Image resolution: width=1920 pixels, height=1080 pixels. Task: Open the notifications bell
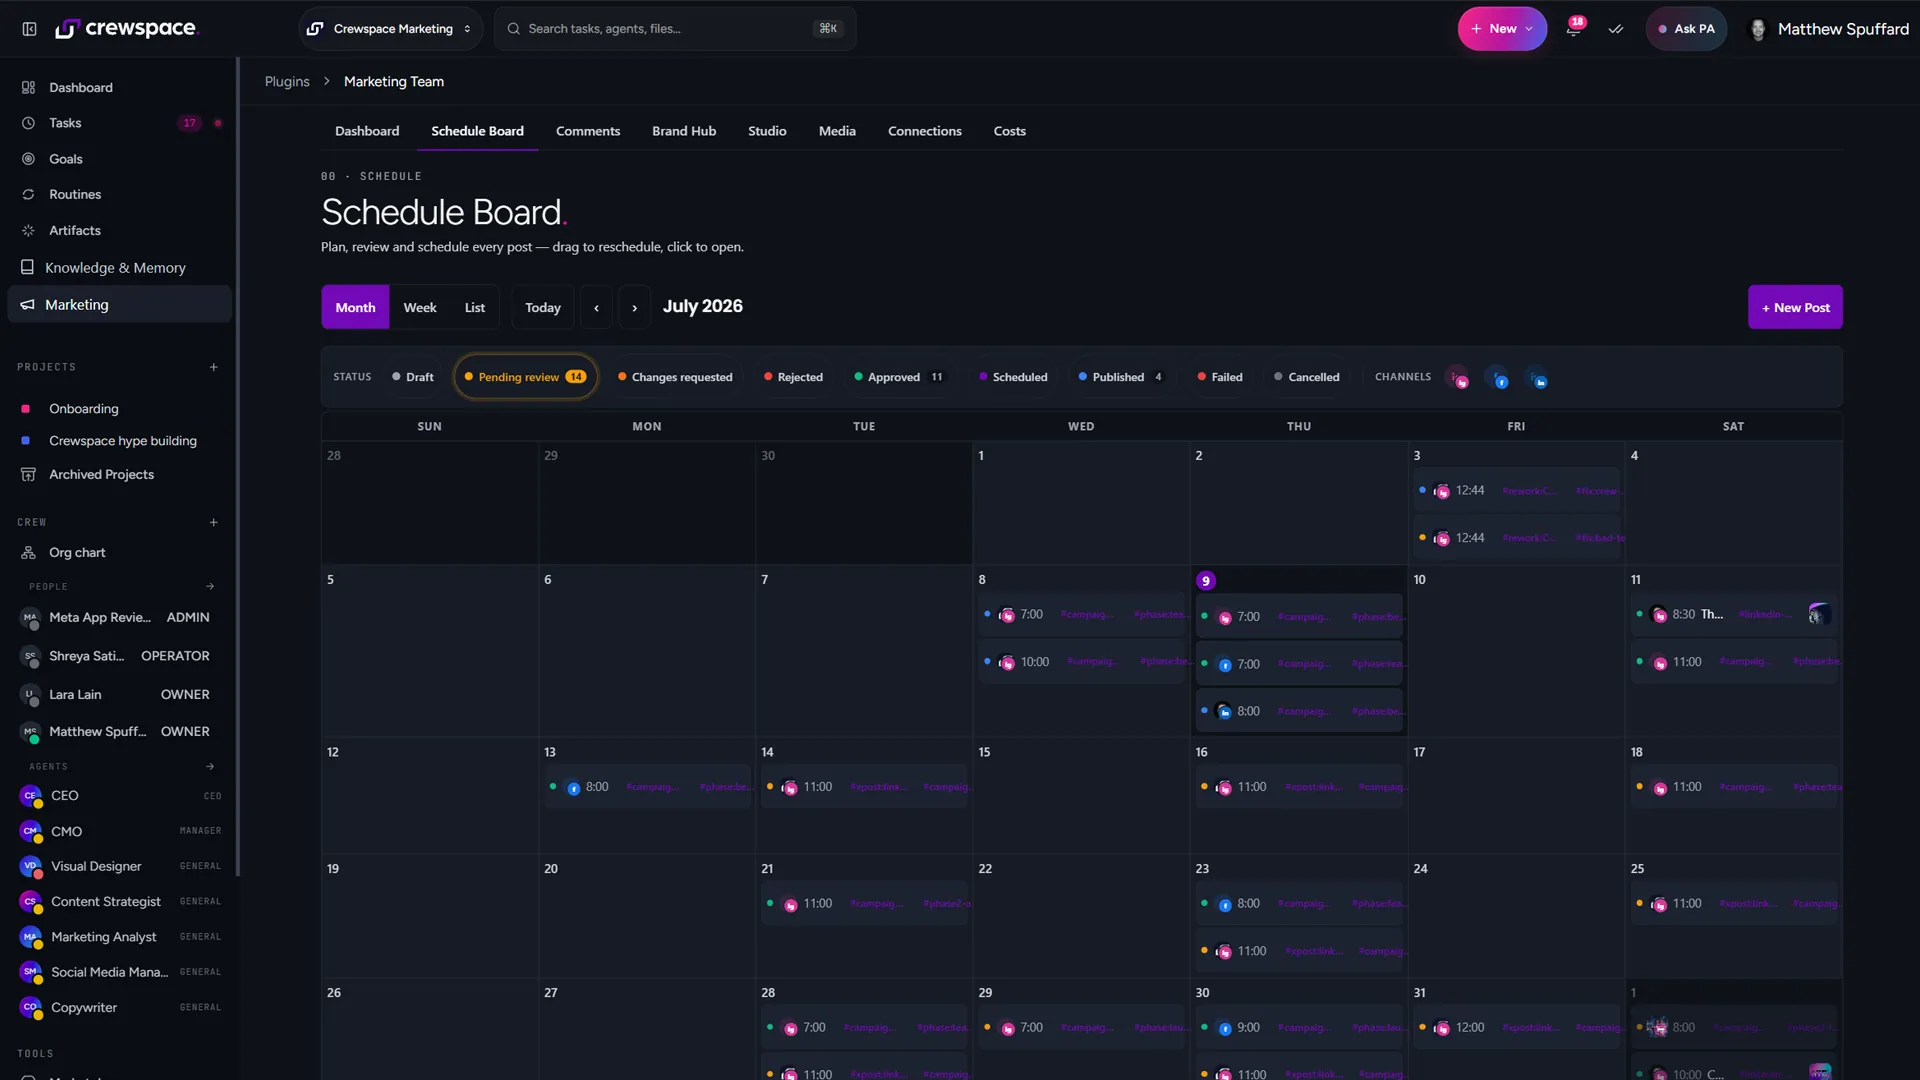click(x=1573, y=29)
